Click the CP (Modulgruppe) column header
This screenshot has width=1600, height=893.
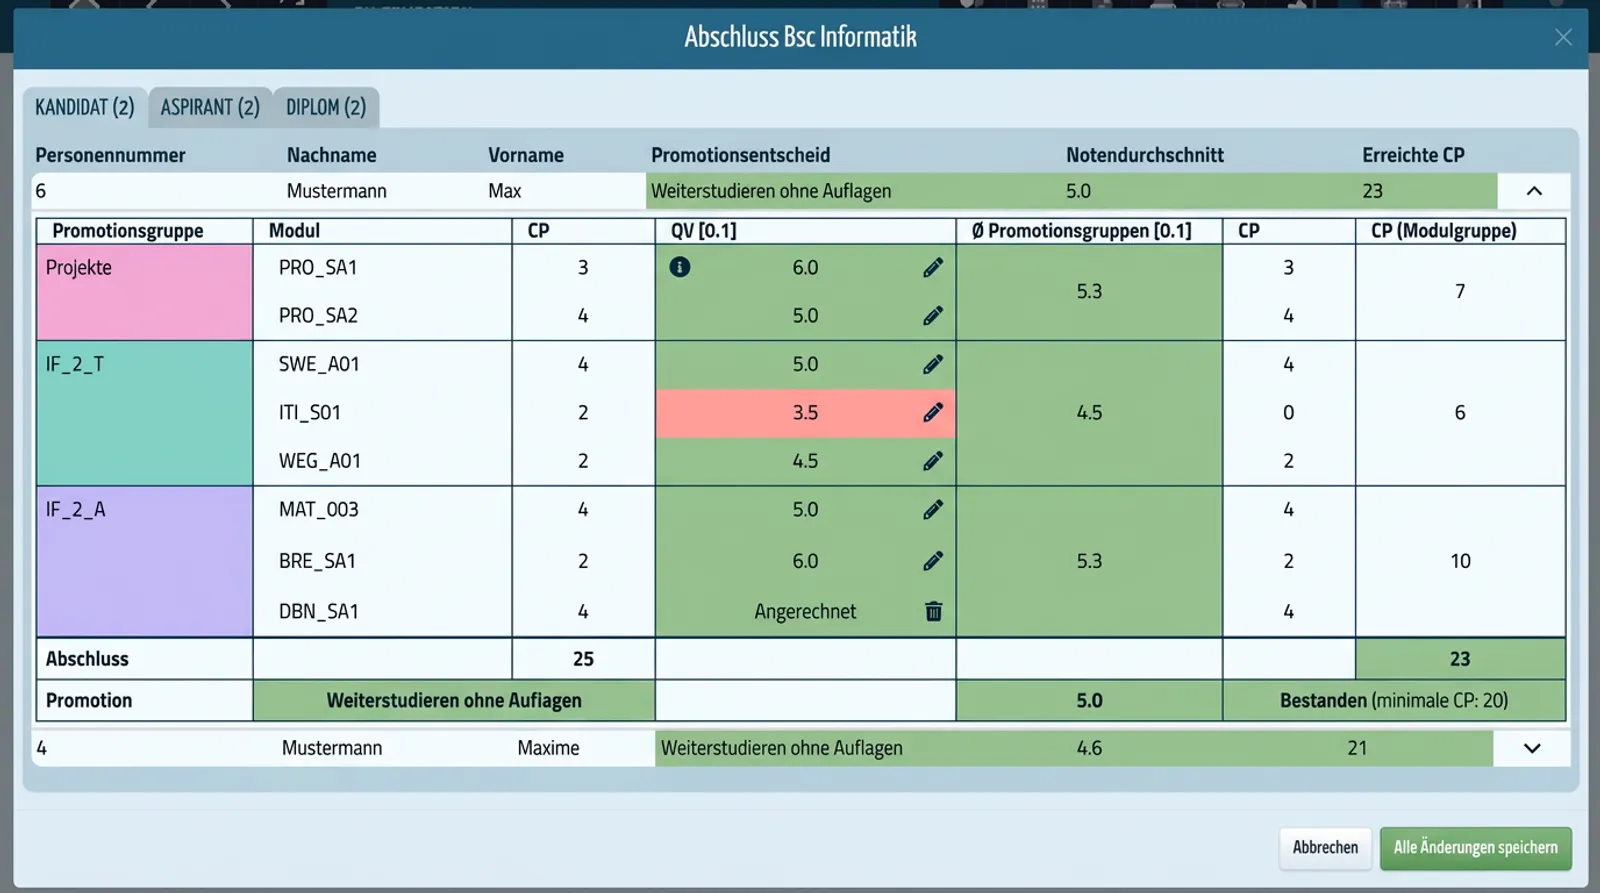(1443, 231)
